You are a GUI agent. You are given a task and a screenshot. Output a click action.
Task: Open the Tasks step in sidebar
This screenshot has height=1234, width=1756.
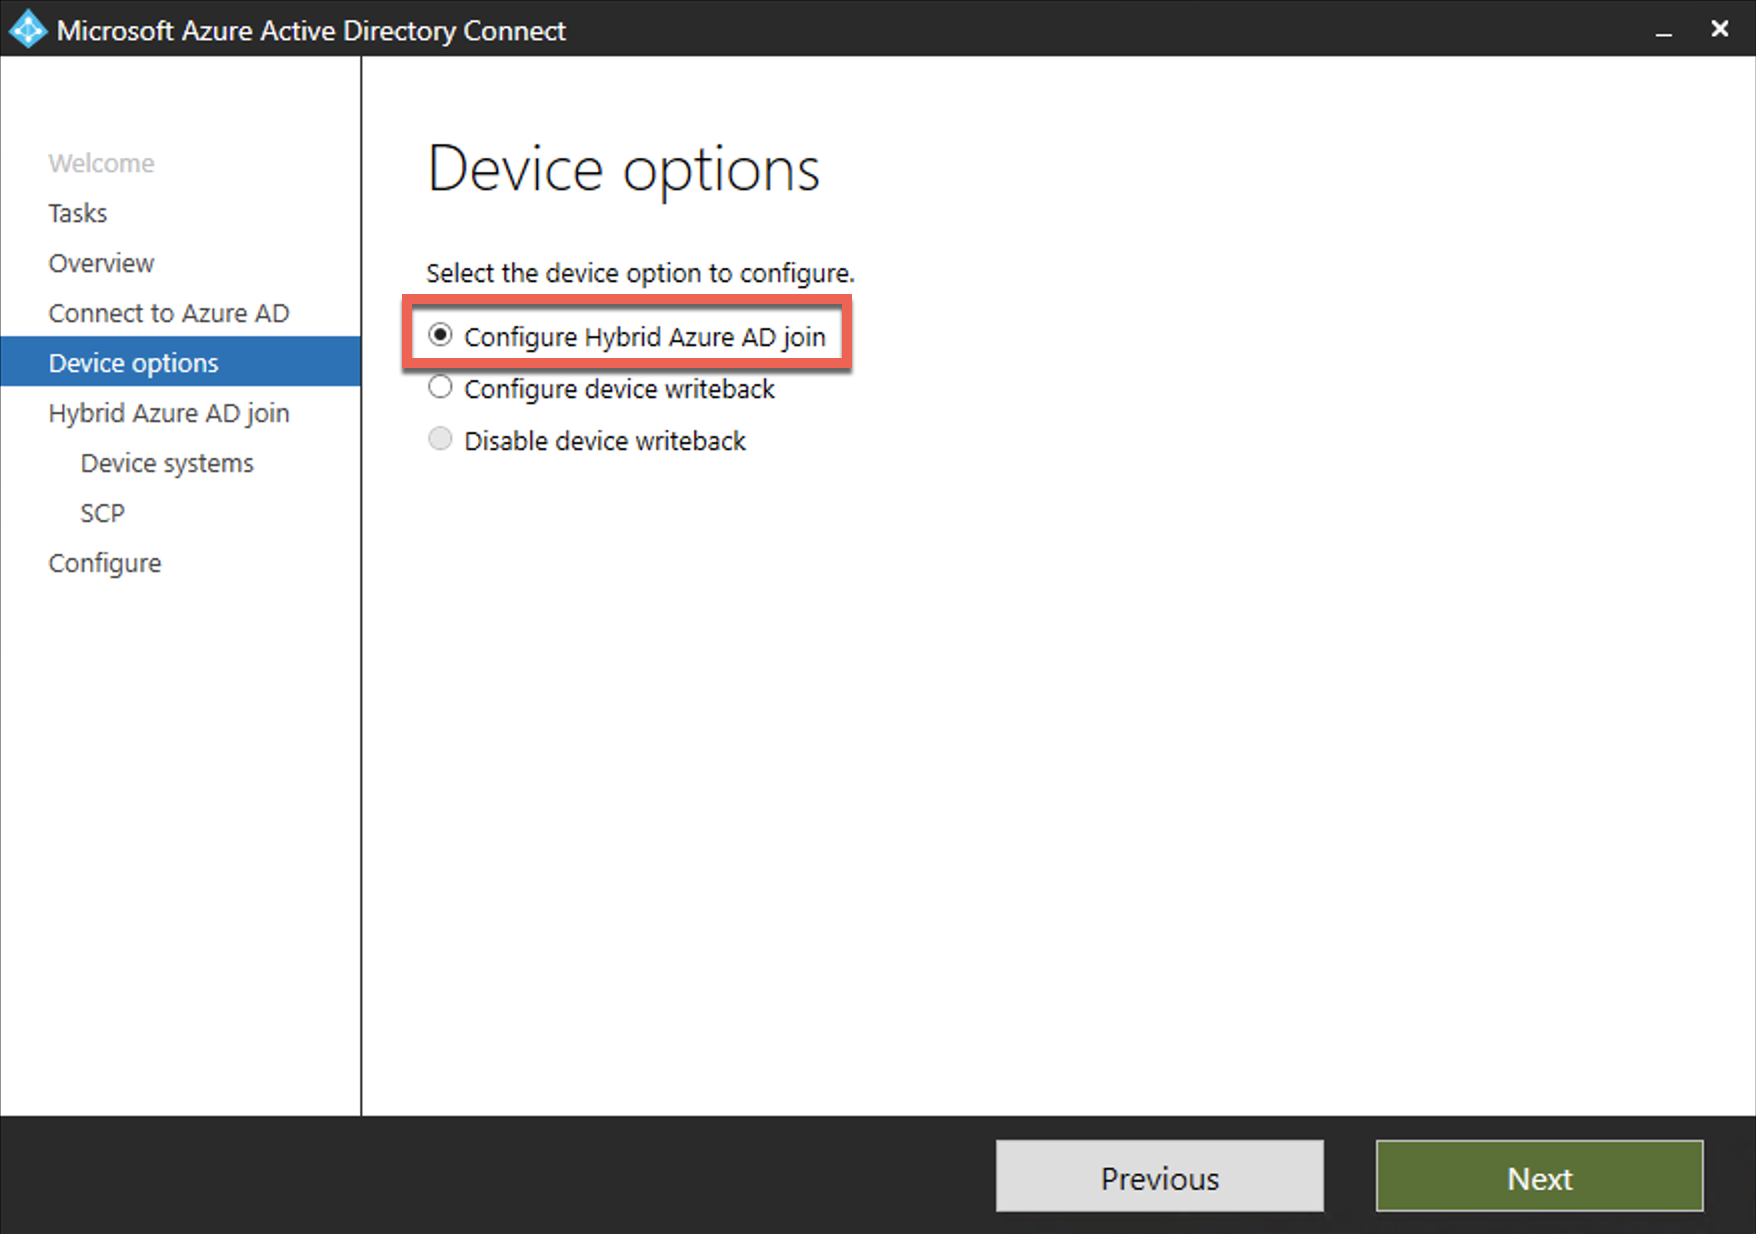(77, 213)
